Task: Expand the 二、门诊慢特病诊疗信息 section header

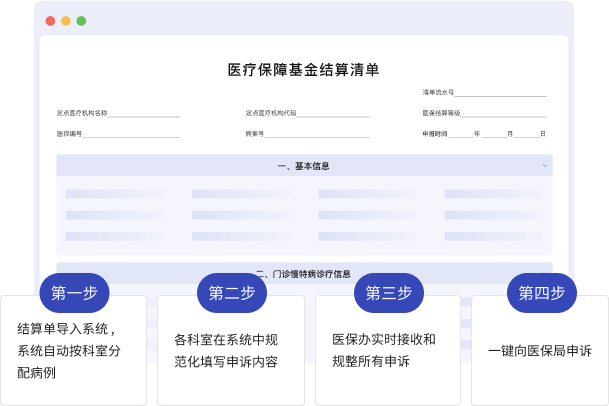Action: [303, 273]
